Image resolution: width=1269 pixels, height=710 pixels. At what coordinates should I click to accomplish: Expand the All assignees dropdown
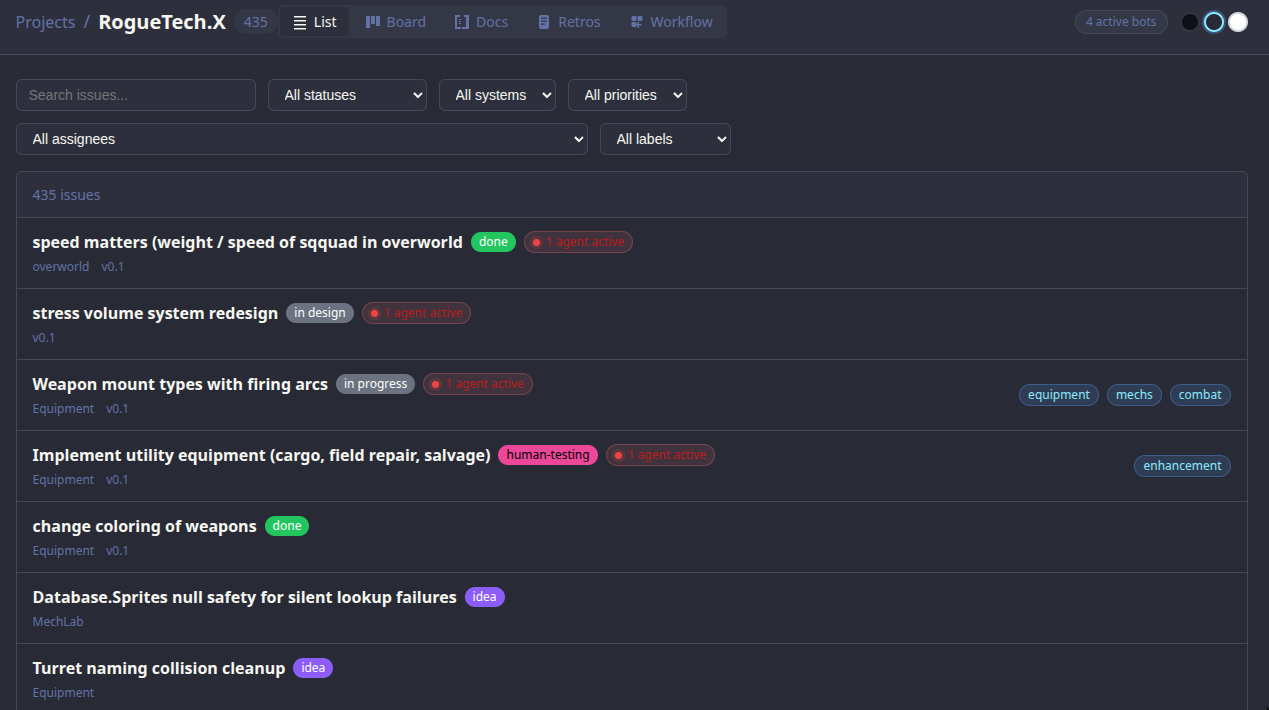301,139
